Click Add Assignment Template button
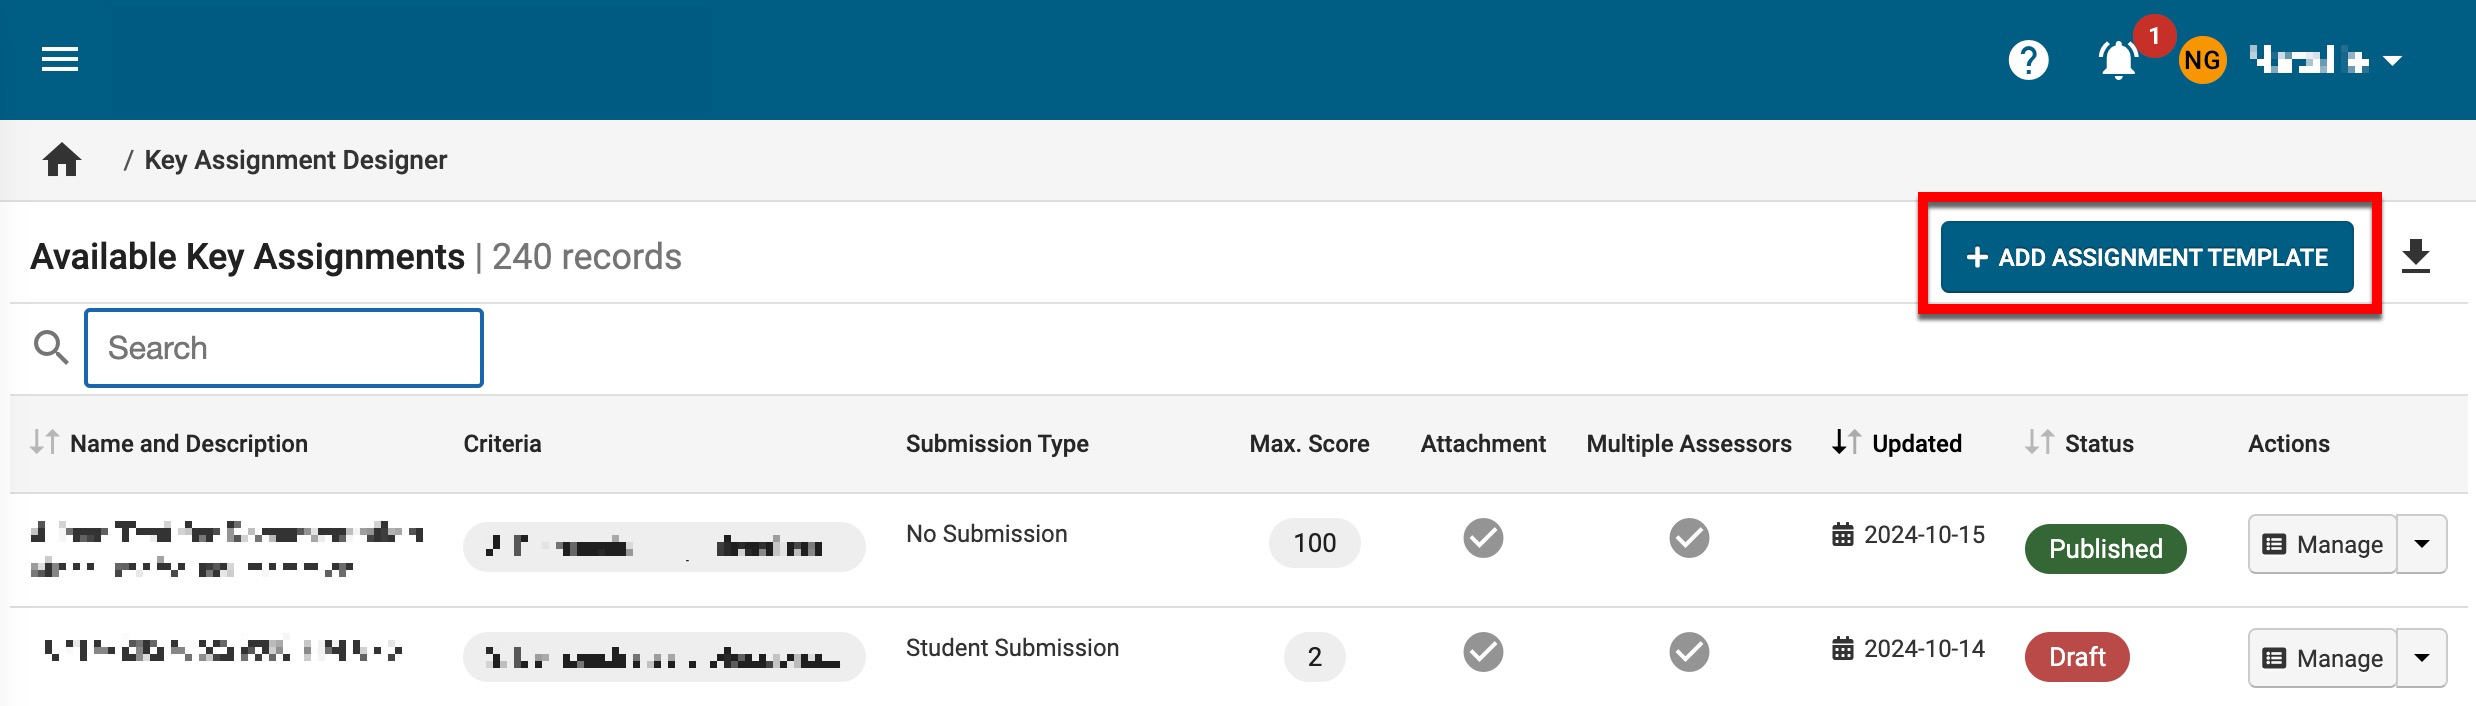Viewport: 2476px width, 706px height. (2147, 257)
